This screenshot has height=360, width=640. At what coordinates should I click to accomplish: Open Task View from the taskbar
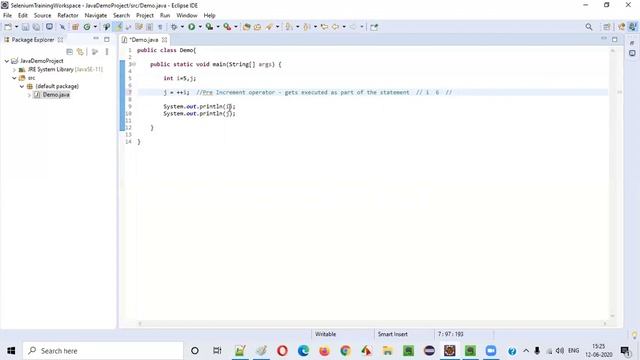(217, 351)
